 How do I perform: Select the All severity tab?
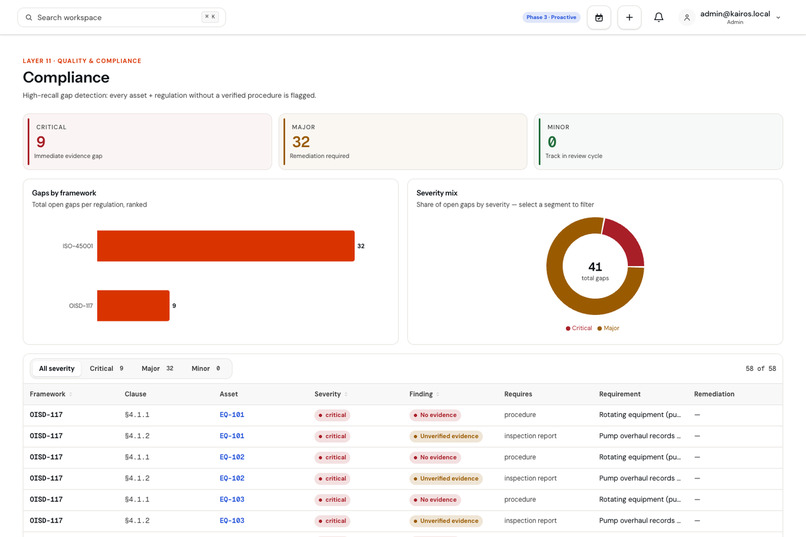point(57,368)
